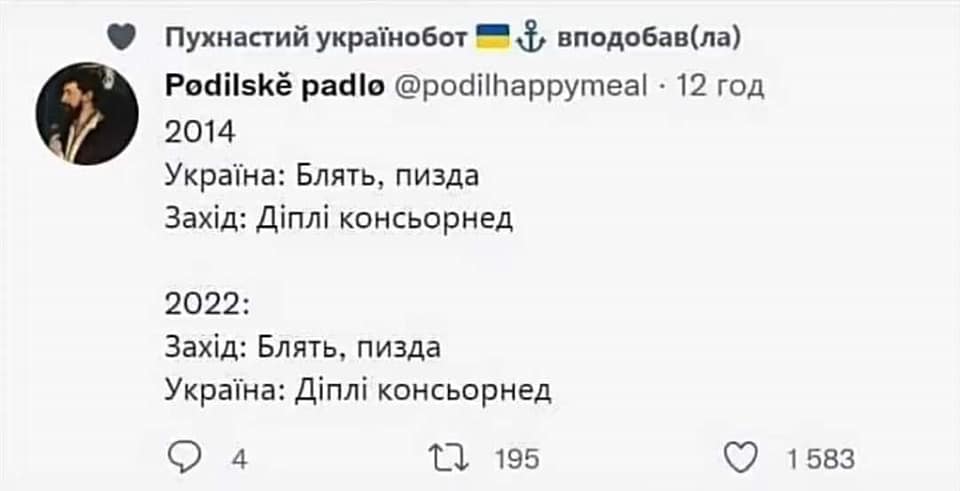Open the "Пухнастий українобот" profile link
960x491 pixels.
(x=315, y=38)
